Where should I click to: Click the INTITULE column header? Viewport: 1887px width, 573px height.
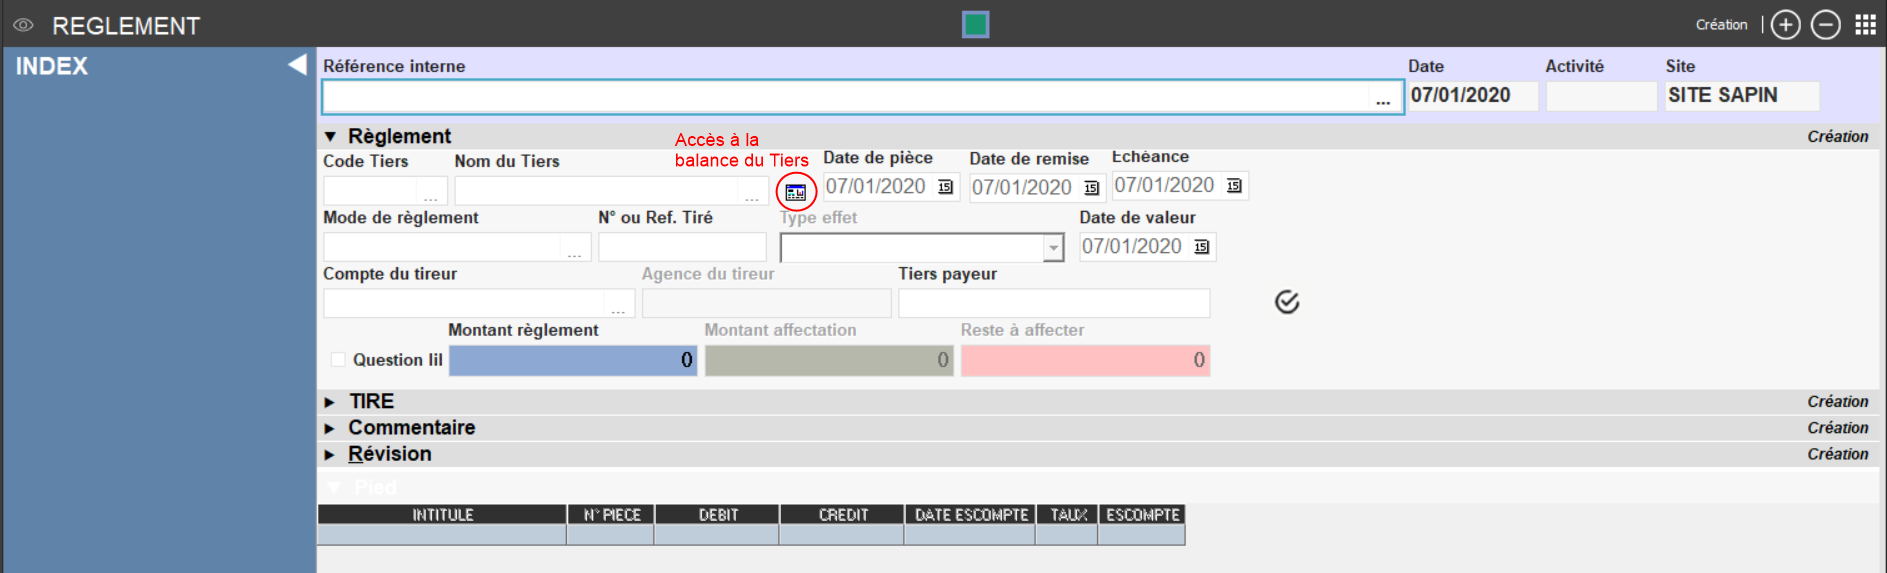pos(442,515)
